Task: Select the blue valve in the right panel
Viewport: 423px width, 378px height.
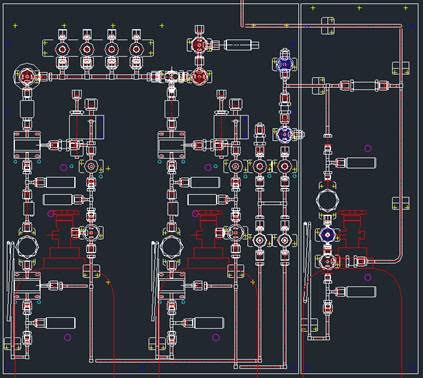Action: click(327, 235)
